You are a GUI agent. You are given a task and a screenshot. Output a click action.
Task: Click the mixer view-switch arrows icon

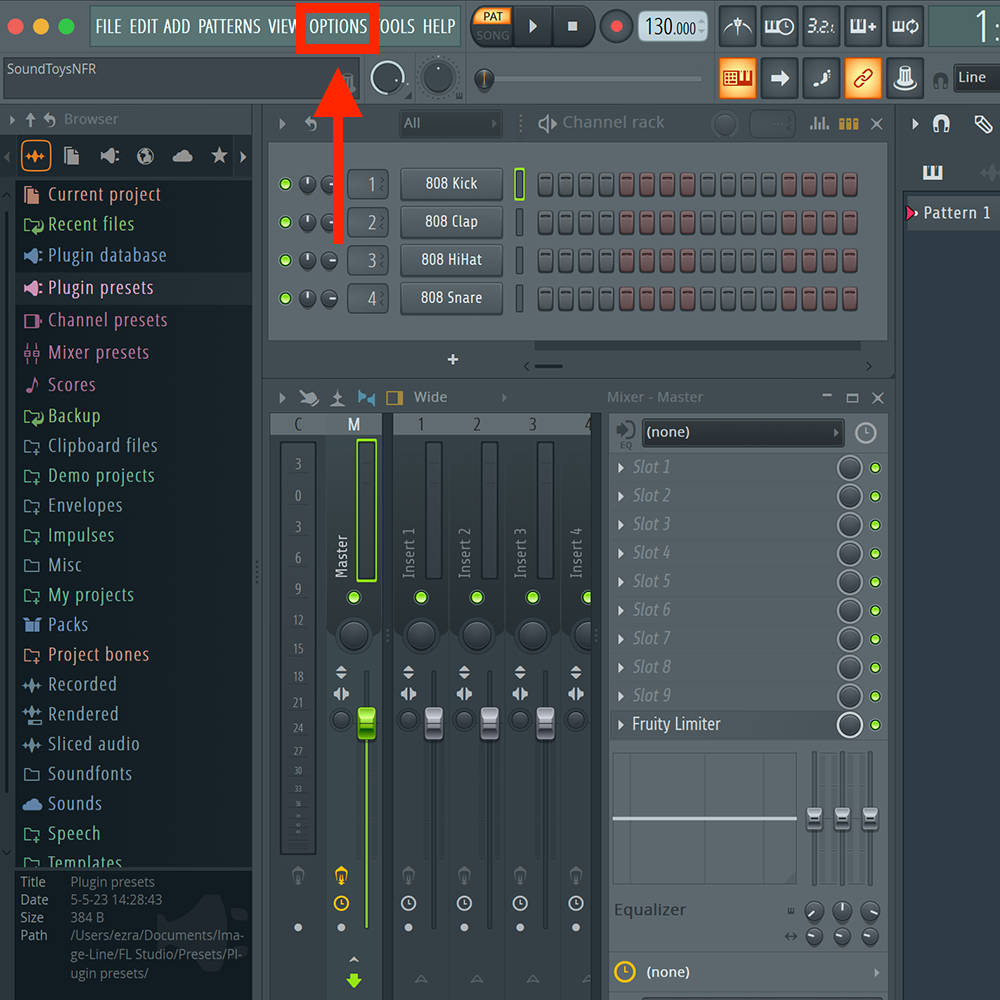366,398
